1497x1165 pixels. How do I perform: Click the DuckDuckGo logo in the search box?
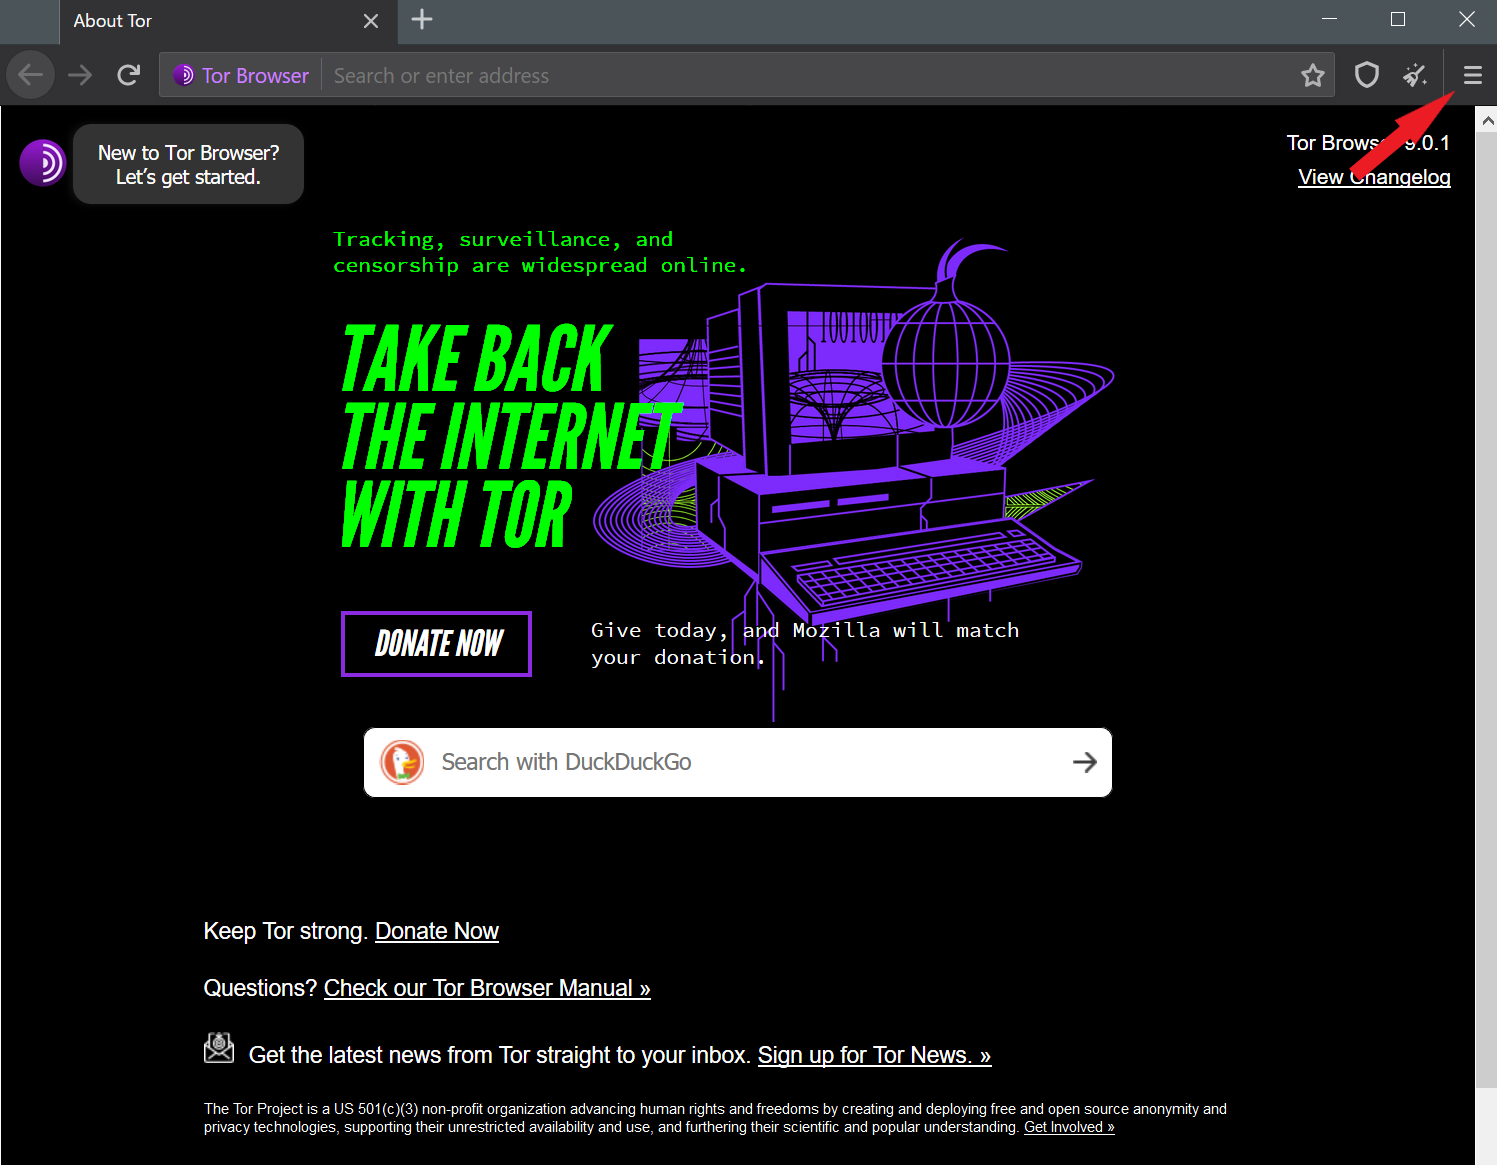tap(402, 761)
